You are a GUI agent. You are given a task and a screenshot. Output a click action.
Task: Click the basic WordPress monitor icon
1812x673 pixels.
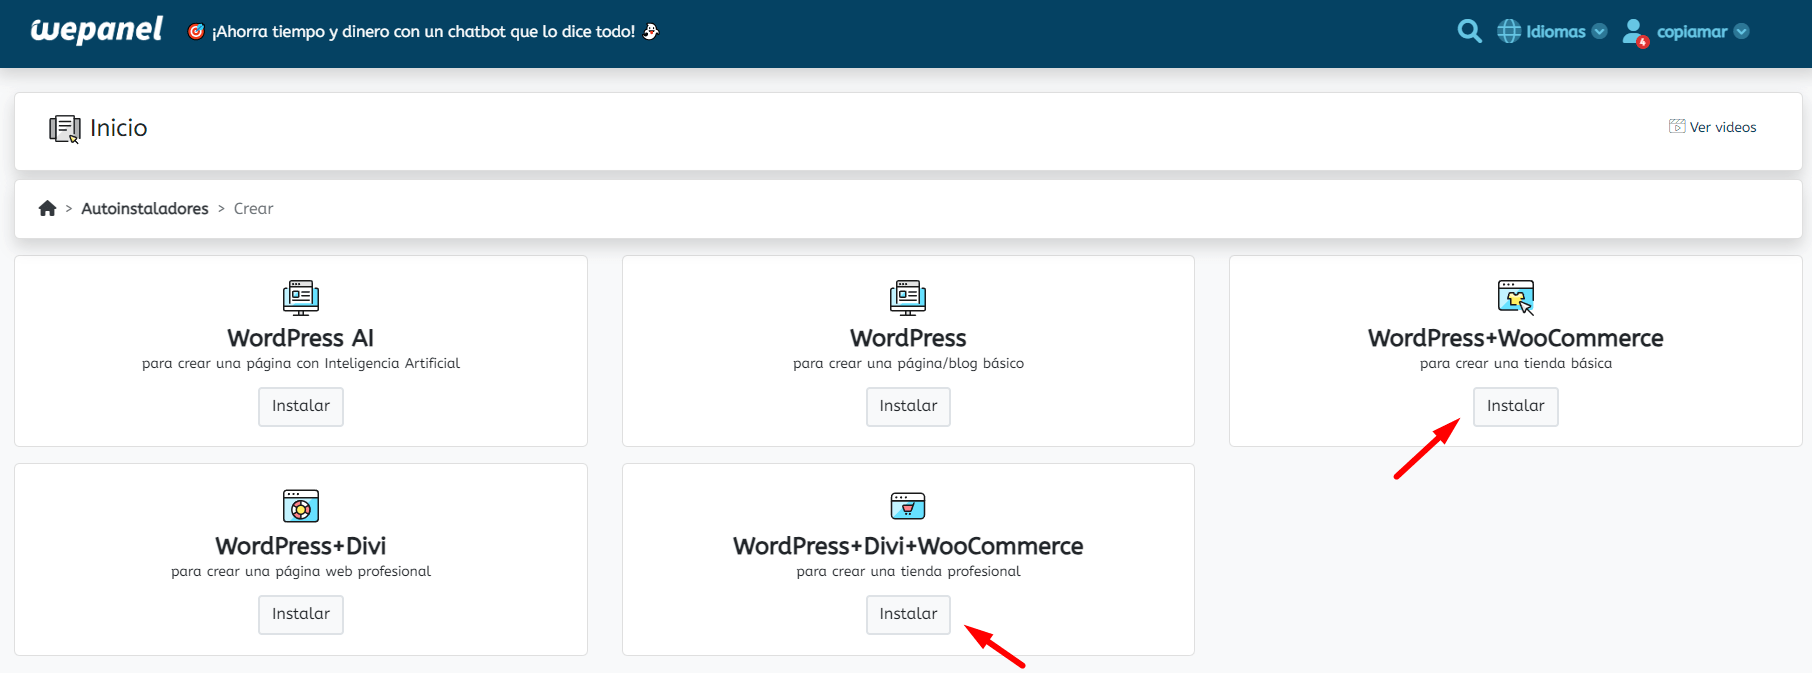pos(908,298)
